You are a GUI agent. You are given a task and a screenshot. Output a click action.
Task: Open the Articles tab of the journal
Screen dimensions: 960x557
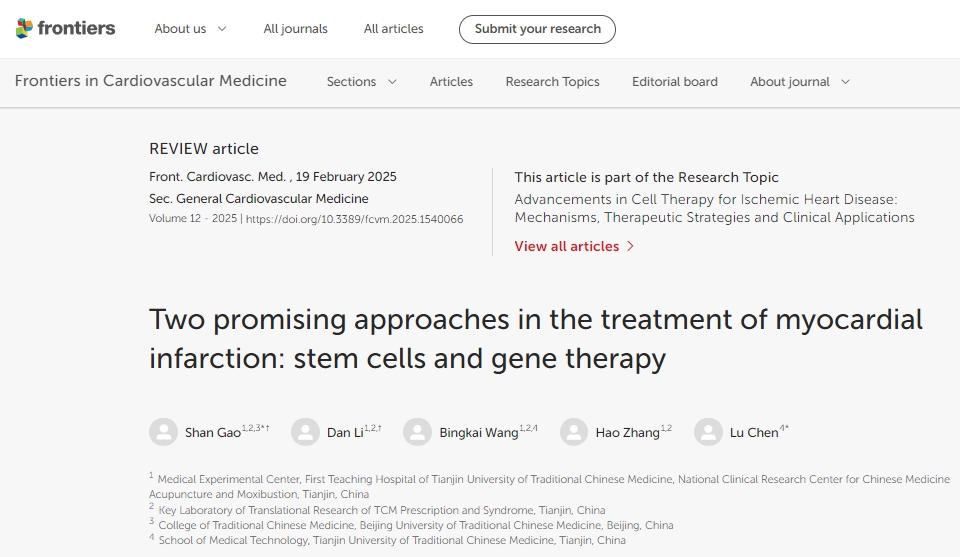pos(451,82)
